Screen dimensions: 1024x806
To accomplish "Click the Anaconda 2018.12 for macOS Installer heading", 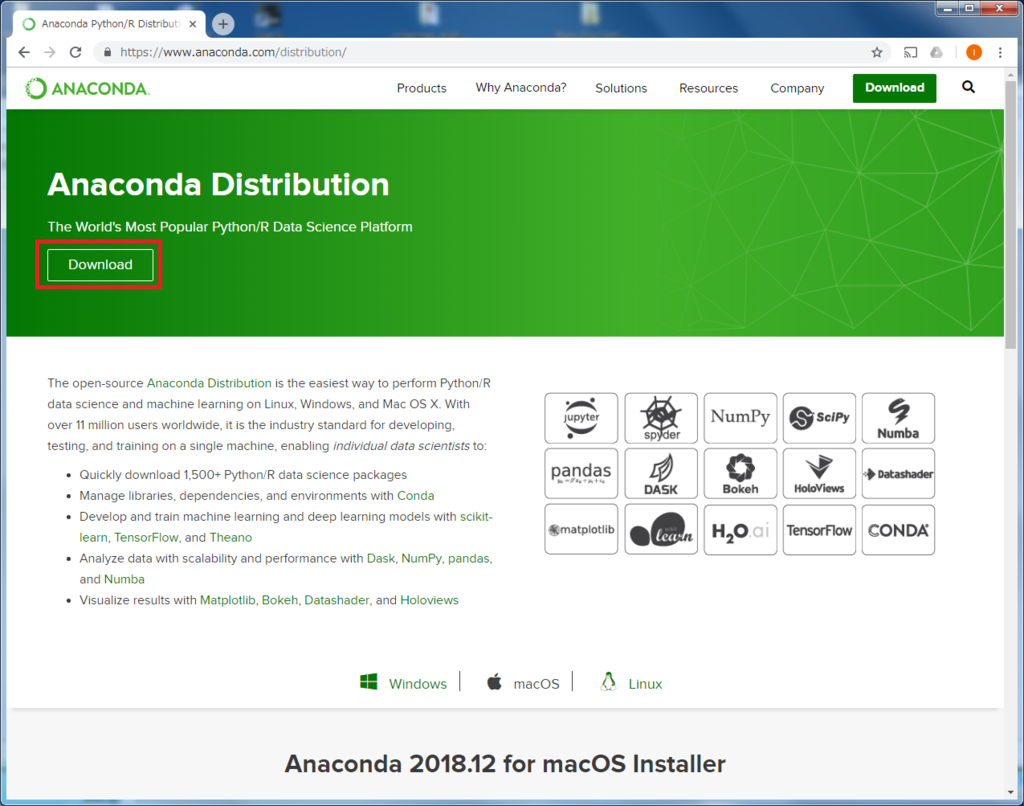I will (x=505, y=764).
